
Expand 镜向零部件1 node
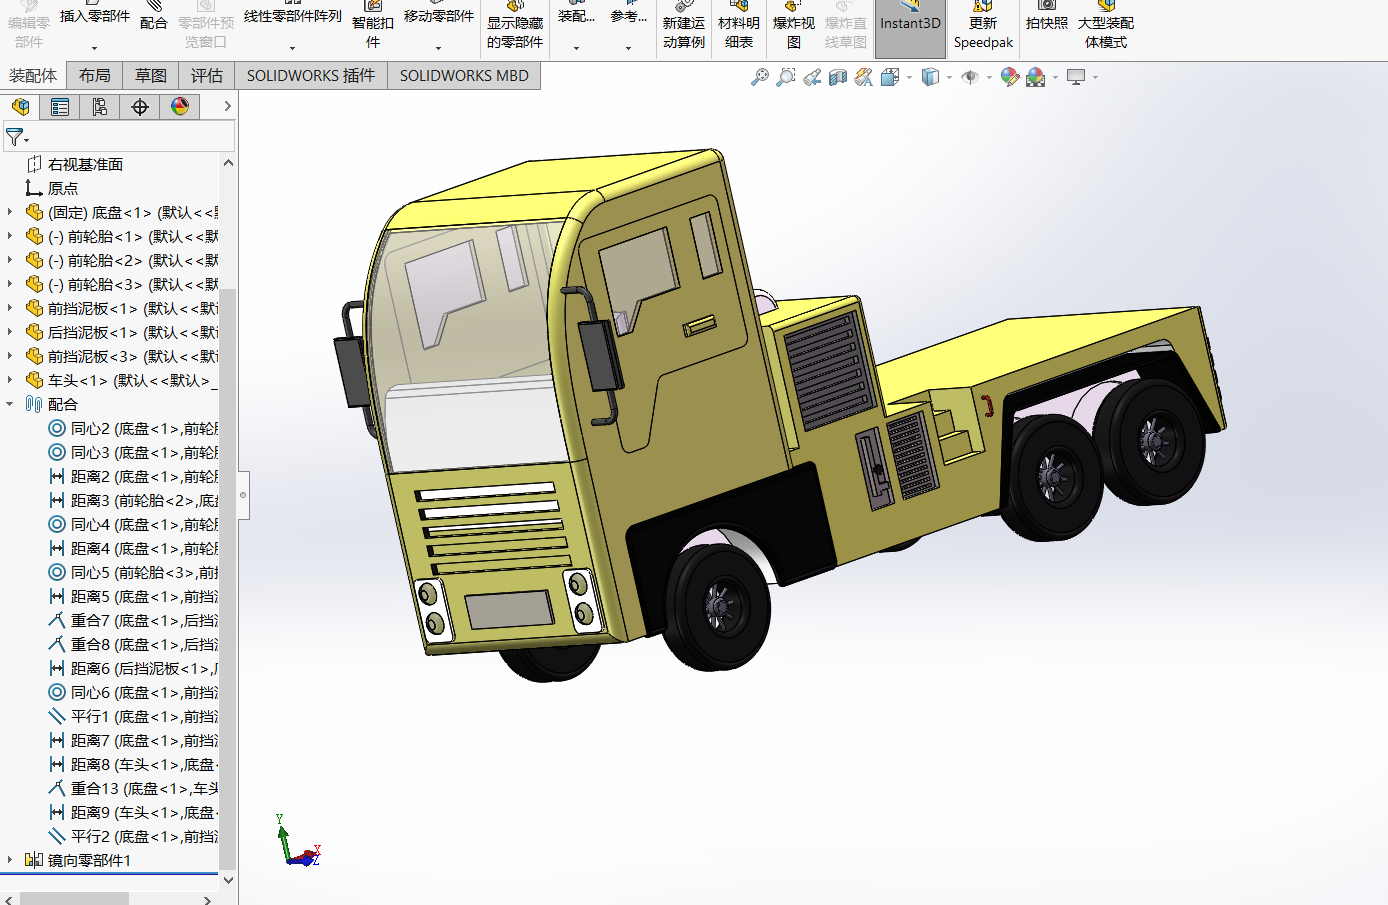(10, 860)
